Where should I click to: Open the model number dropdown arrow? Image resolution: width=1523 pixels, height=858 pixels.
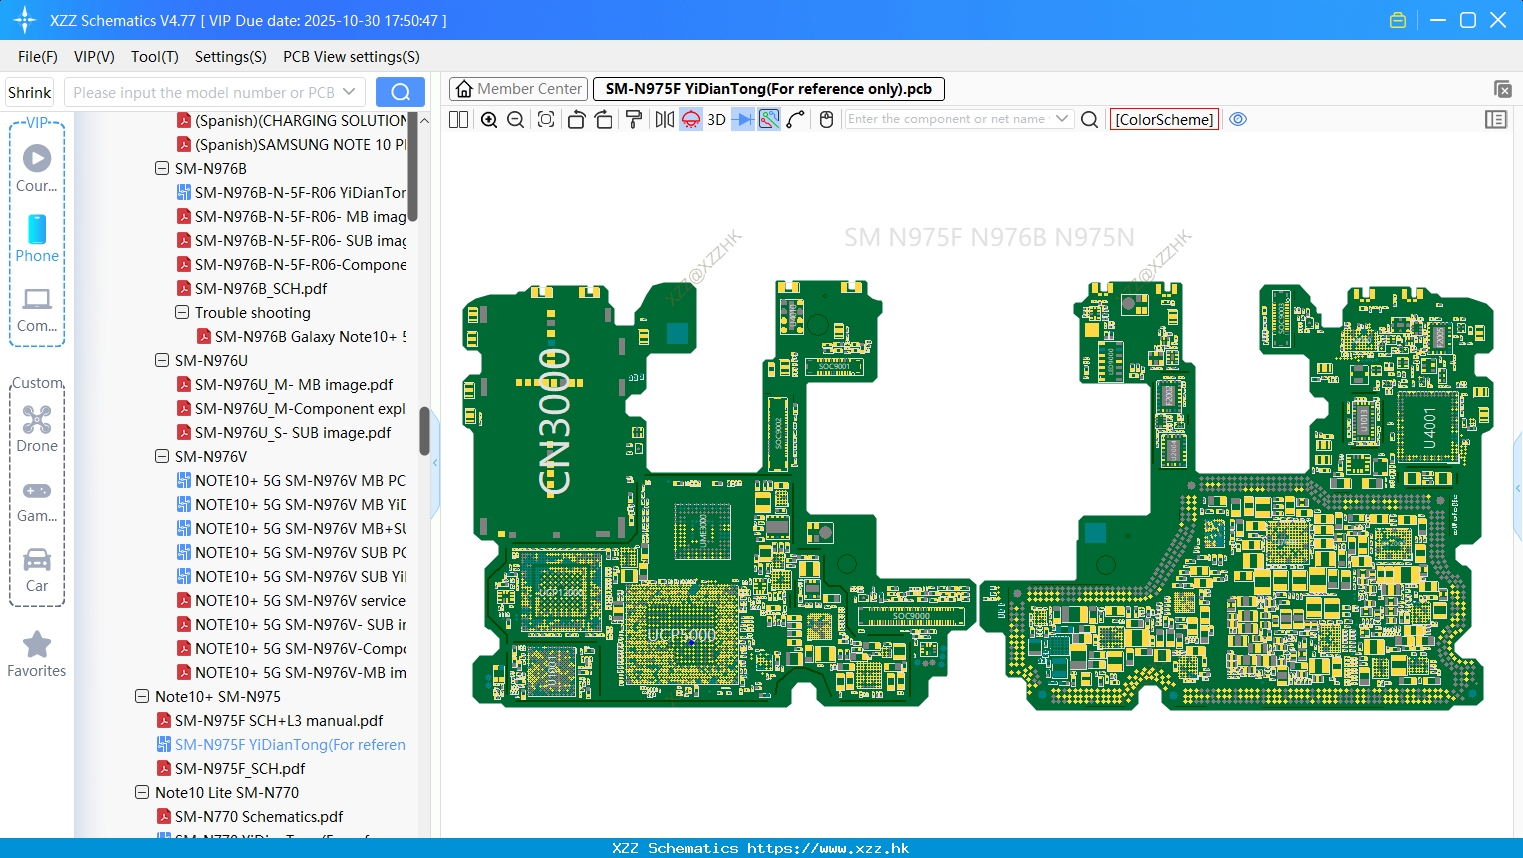click(349, 92)
